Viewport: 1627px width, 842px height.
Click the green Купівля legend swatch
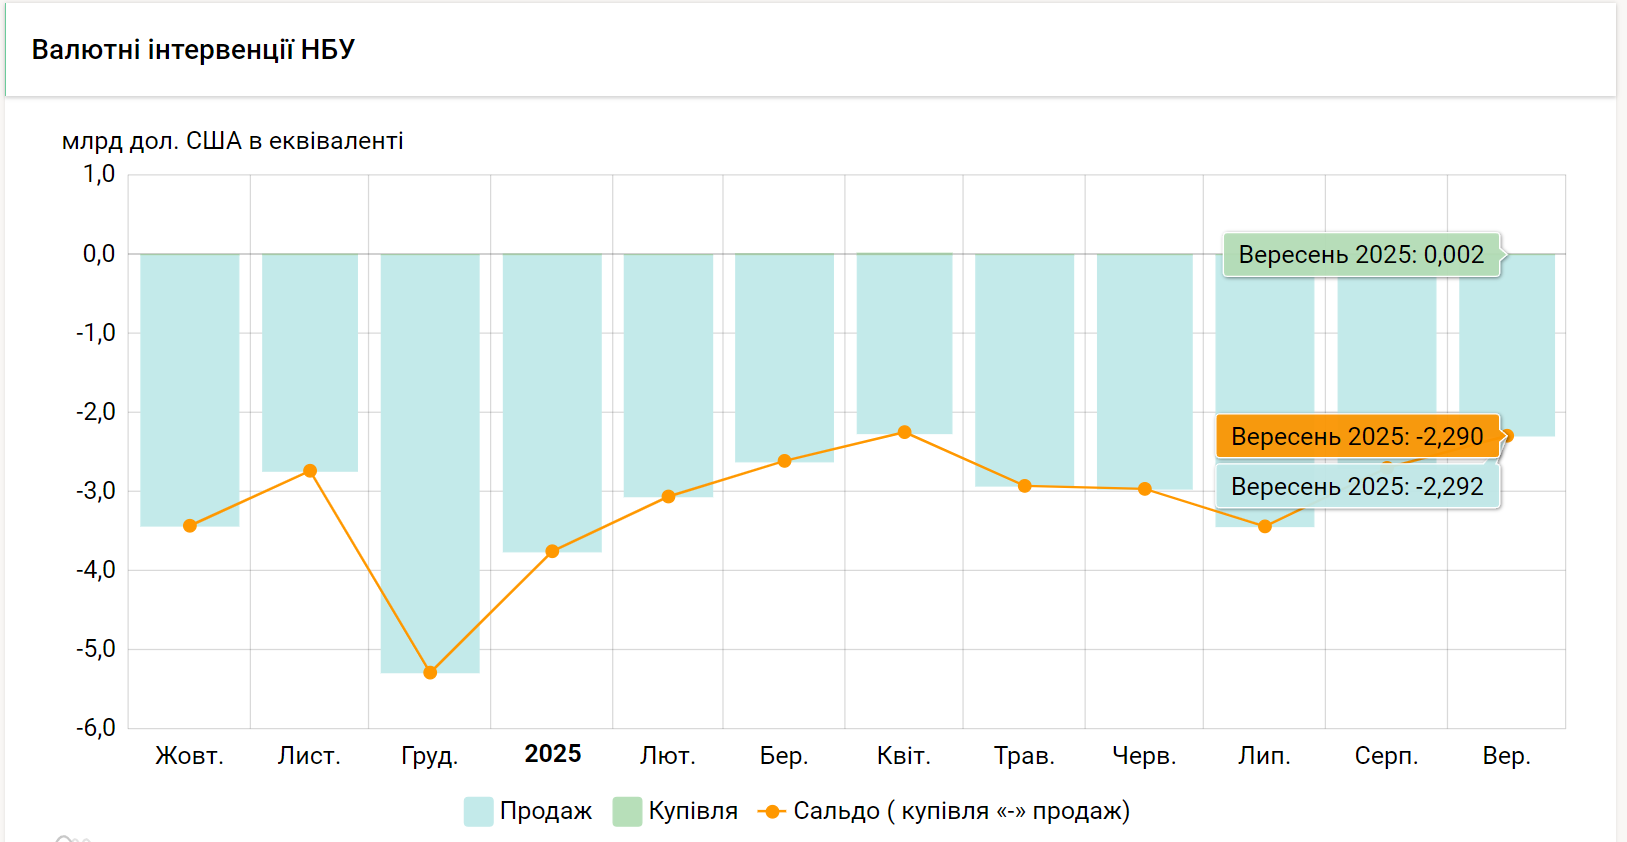tap(627, 811)
